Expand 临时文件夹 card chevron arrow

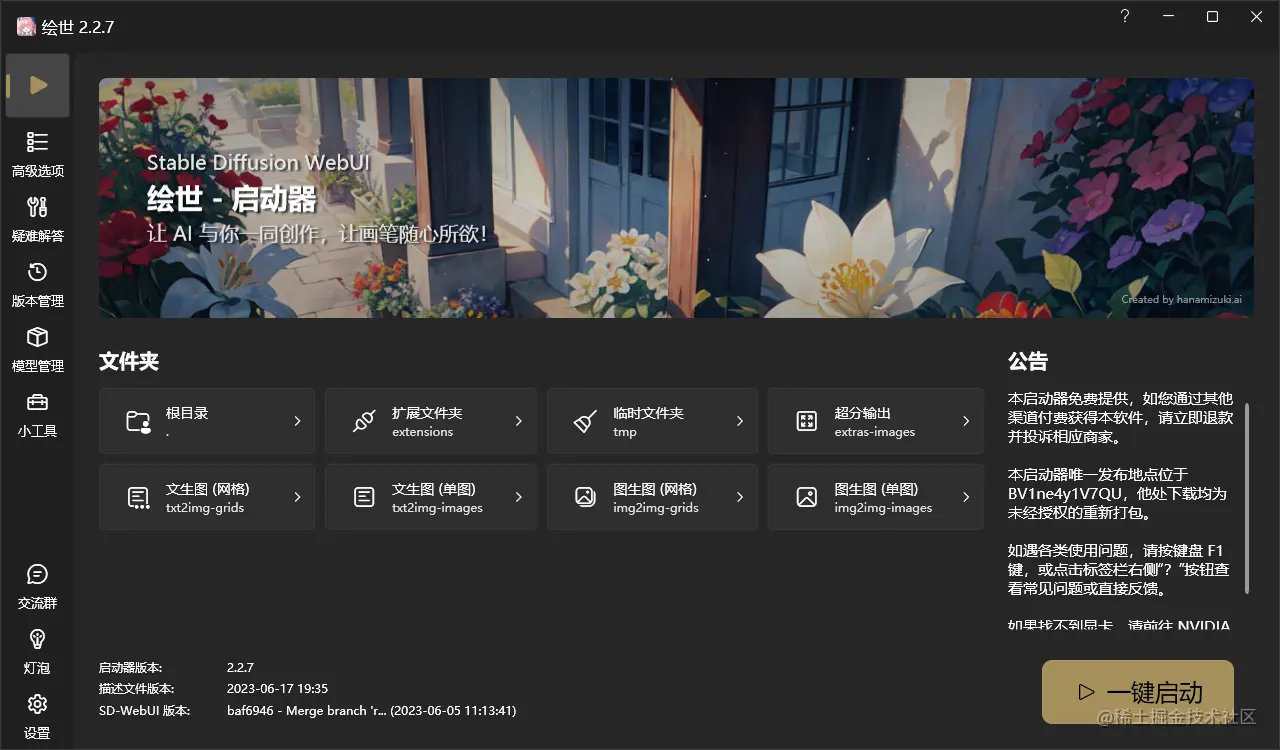point(740,421)
